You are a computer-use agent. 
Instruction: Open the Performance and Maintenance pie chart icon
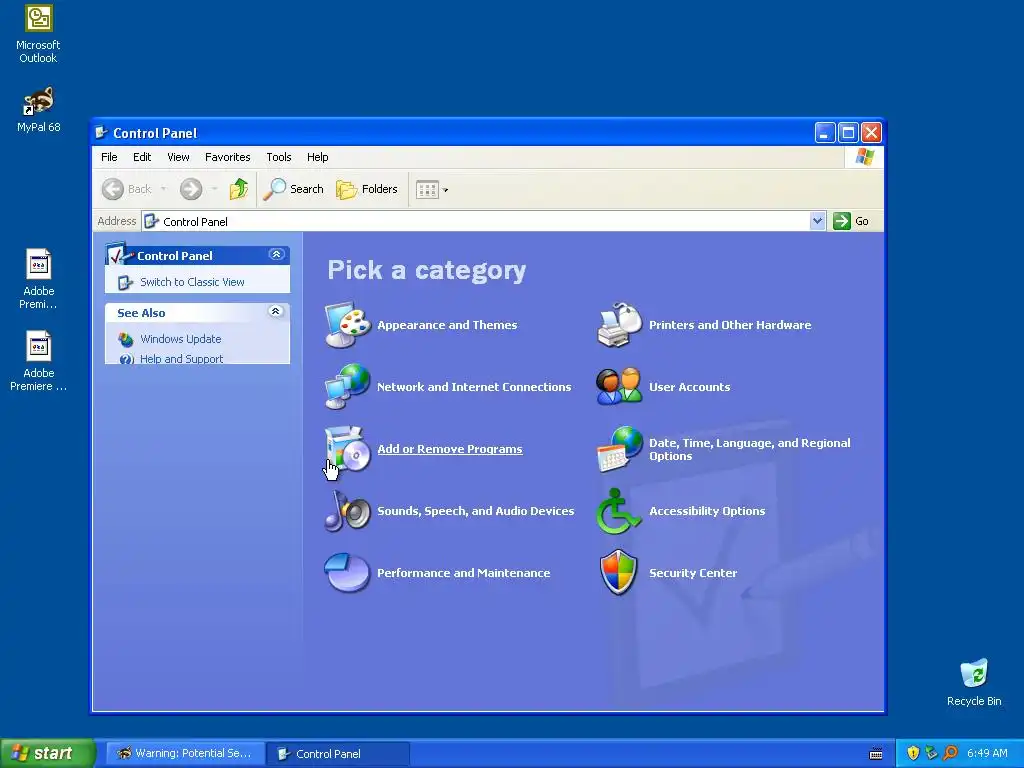click(348, 573)
